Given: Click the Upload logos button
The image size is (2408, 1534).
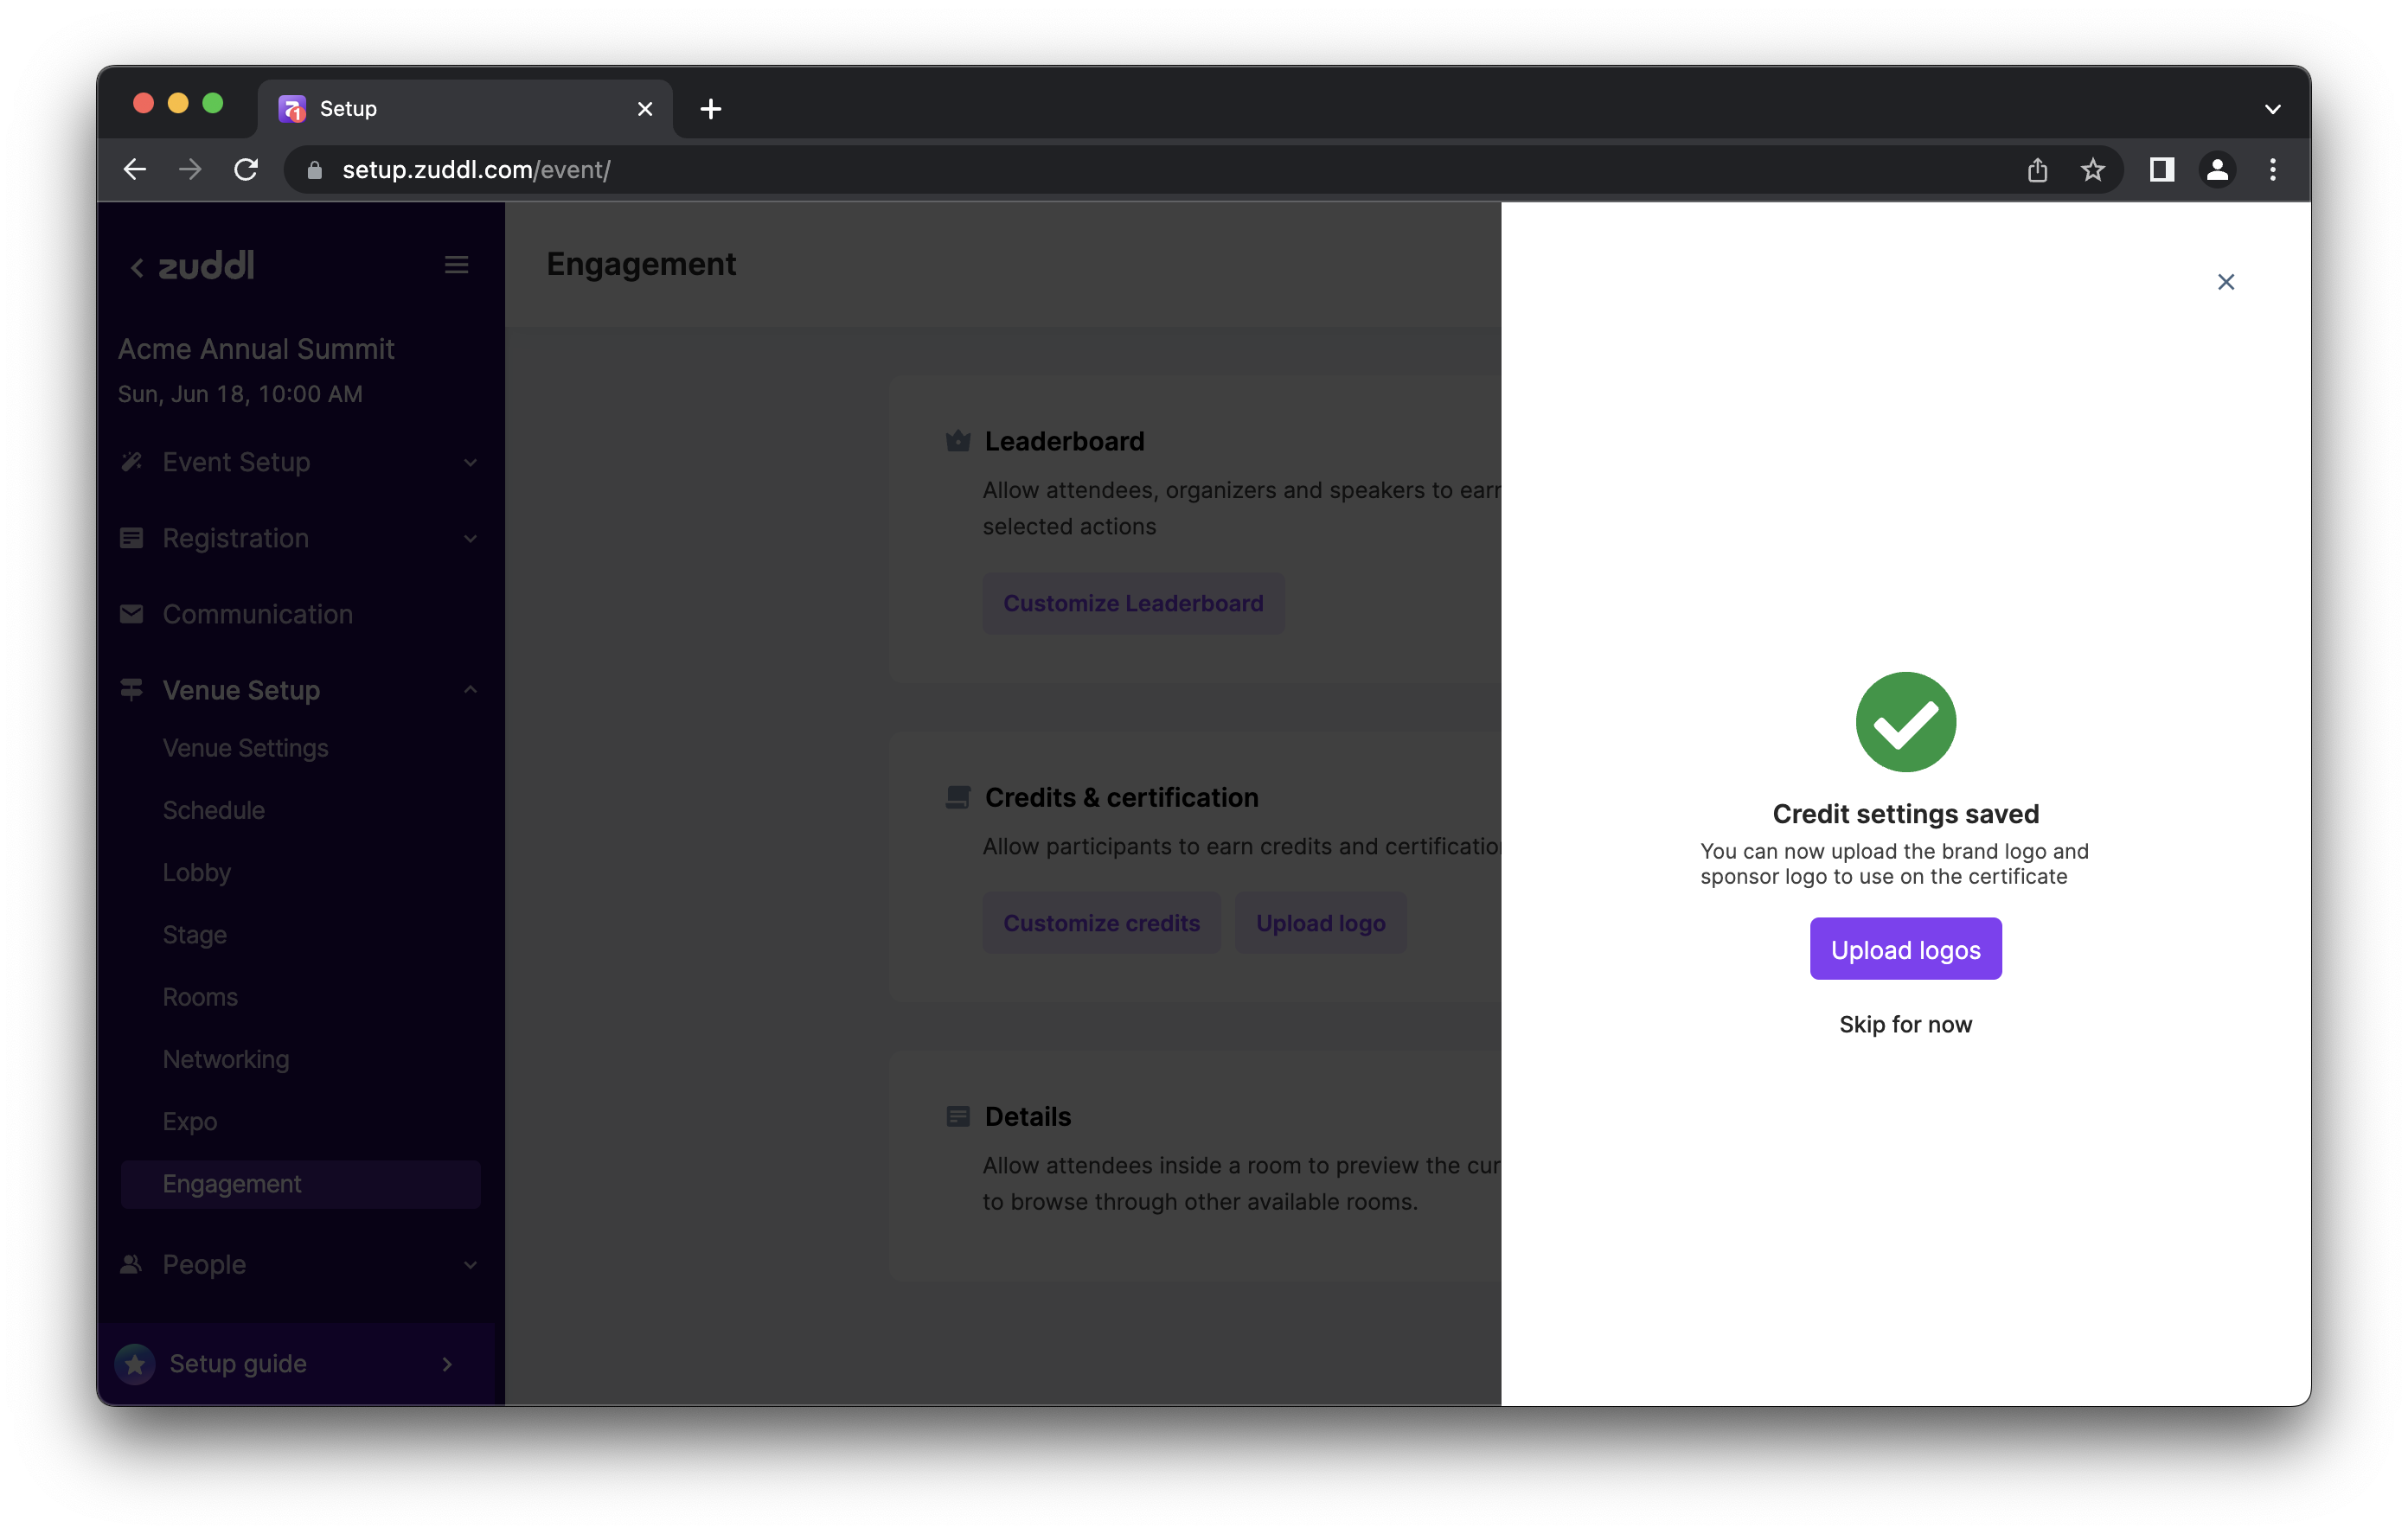Looking at the screenshot, I should coord(1904,948).
